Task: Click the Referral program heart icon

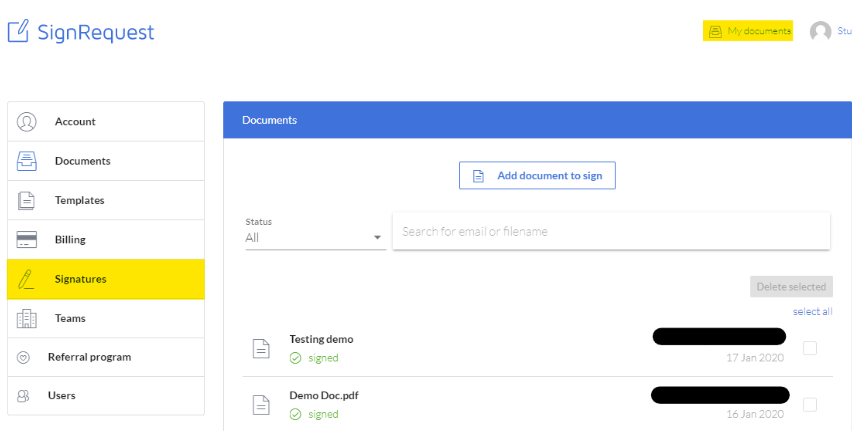Action: tap(24, 357)
